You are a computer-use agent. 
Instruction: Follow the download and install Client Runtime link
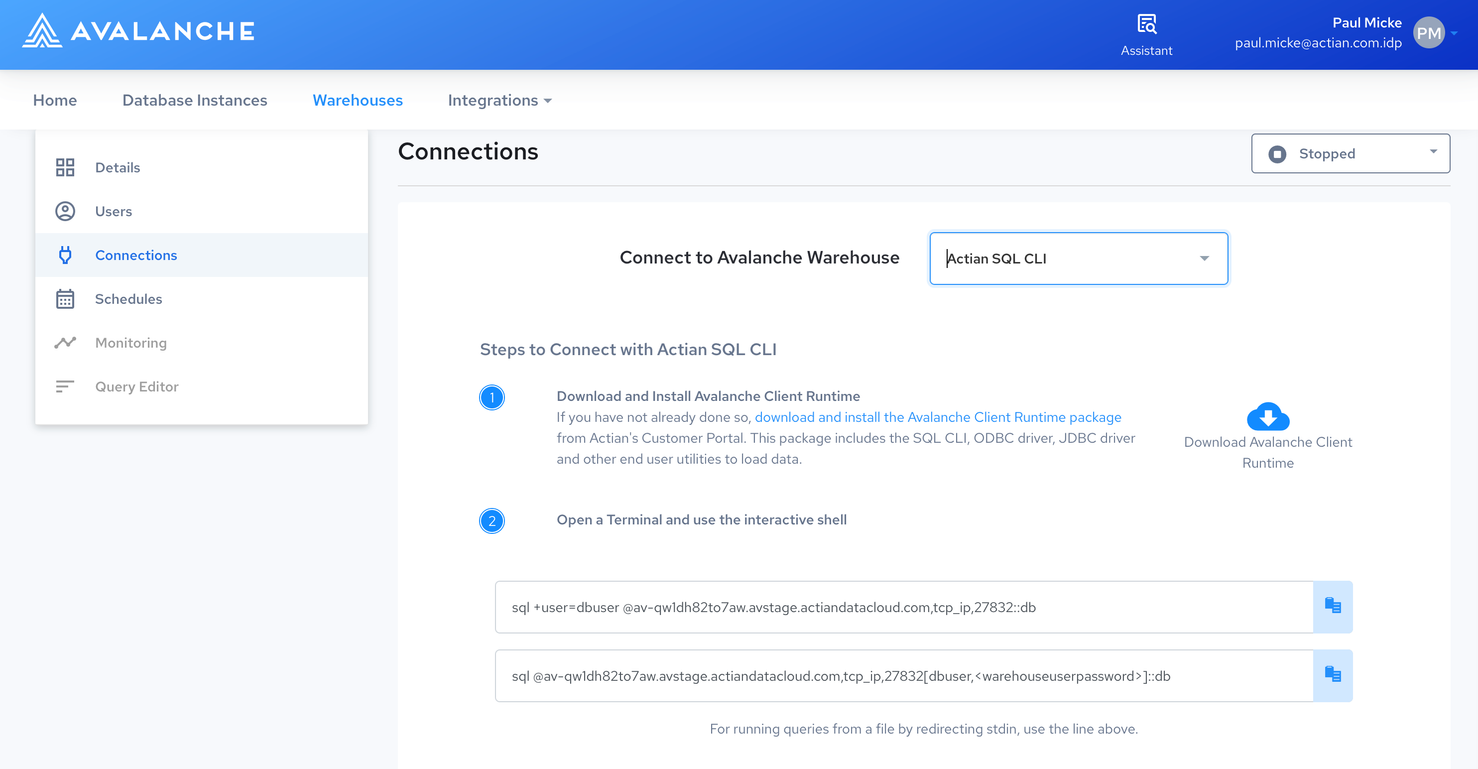coord(938,417)
